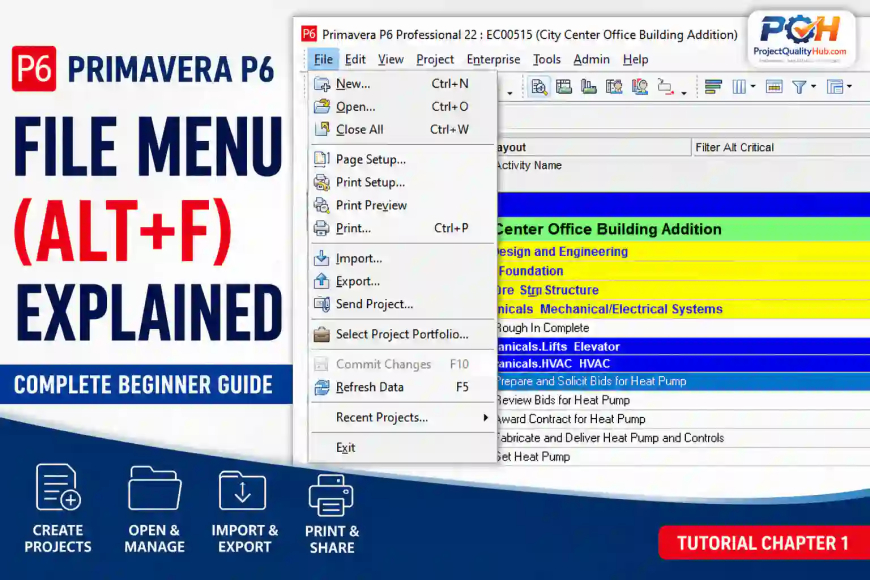The height and width of the screenshot is (580, 870).
Task: Choose Refresh Data in File menu
Action: [x=402, y=387]
